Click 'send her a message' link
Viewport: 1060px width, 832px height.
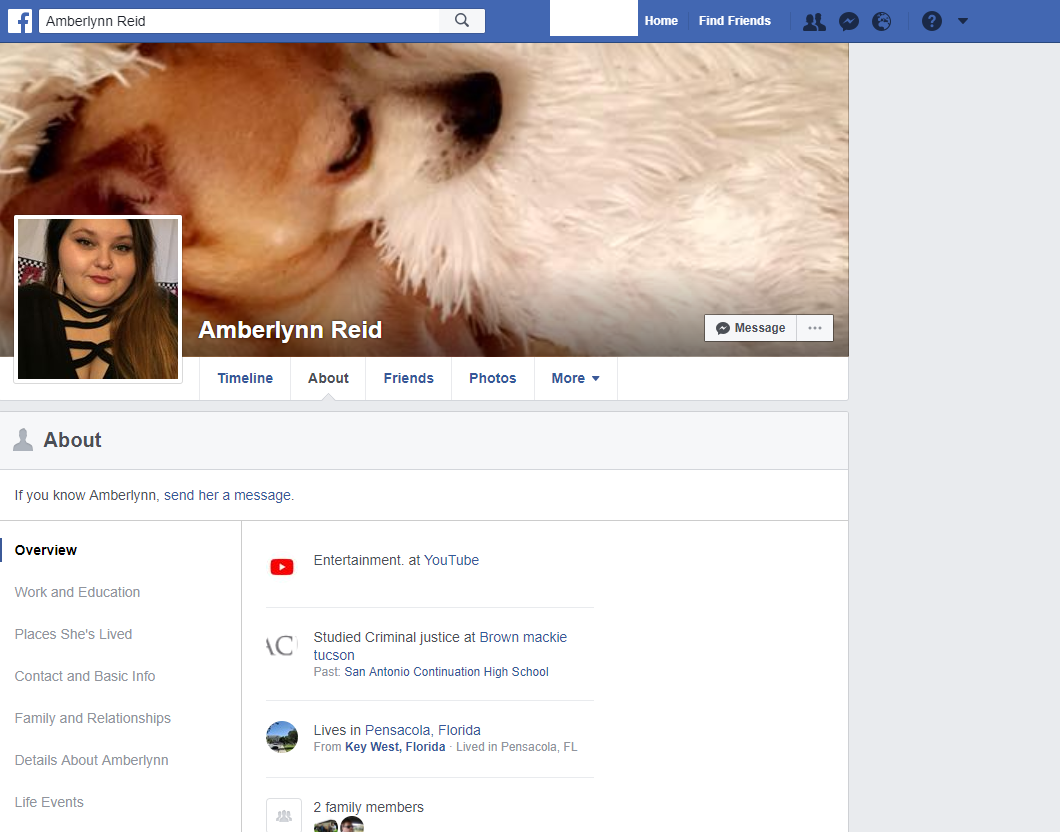click(228, 495)
